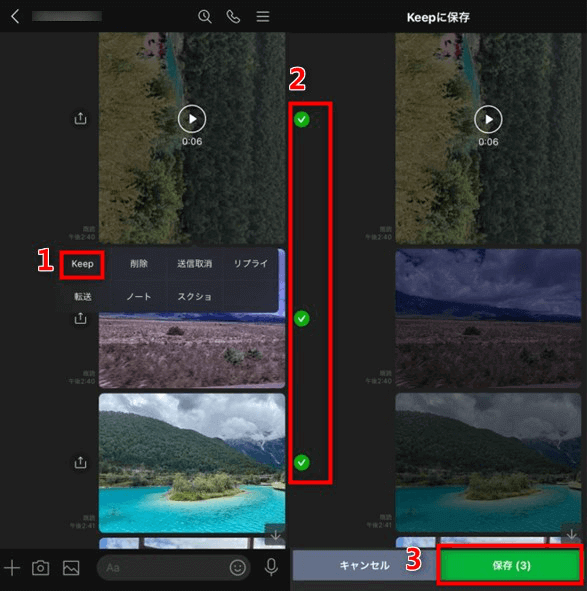Tap the green 保存 (3) button

point(510,565)
